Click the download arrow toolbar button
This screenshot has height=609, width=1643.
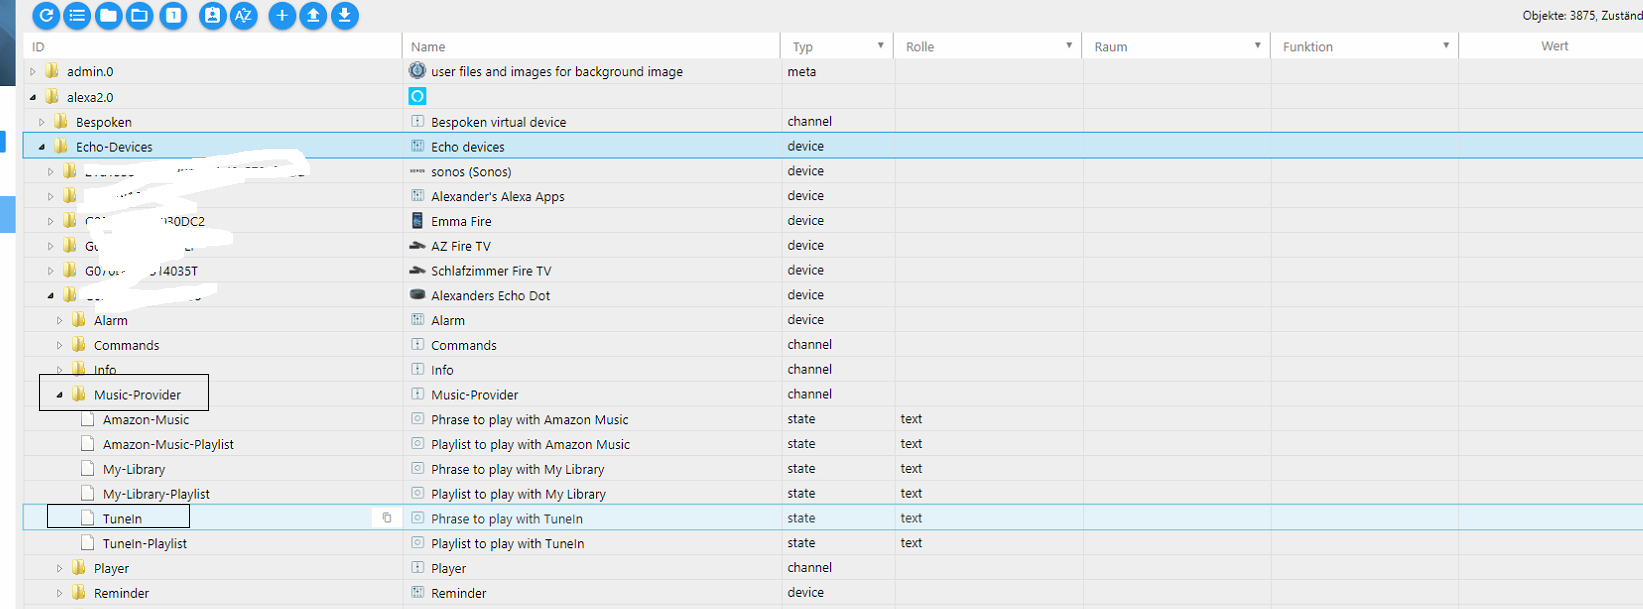344,15
